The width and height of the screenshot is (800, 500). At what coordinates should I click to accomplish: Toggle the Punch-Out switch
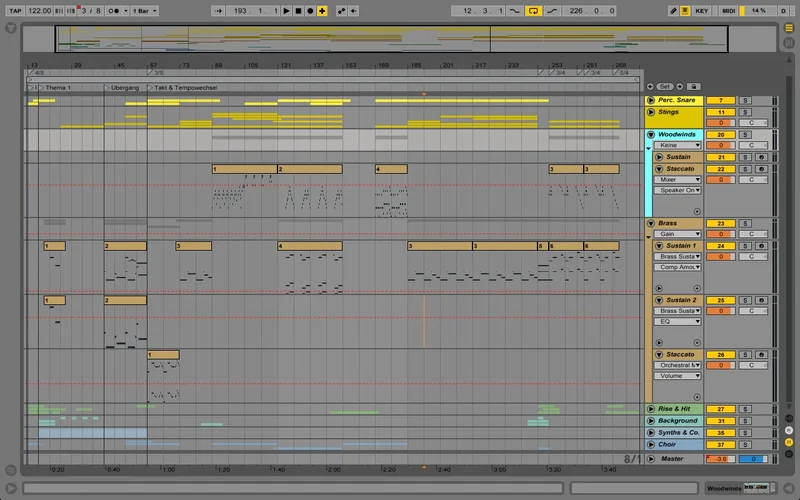click(552, 11)
